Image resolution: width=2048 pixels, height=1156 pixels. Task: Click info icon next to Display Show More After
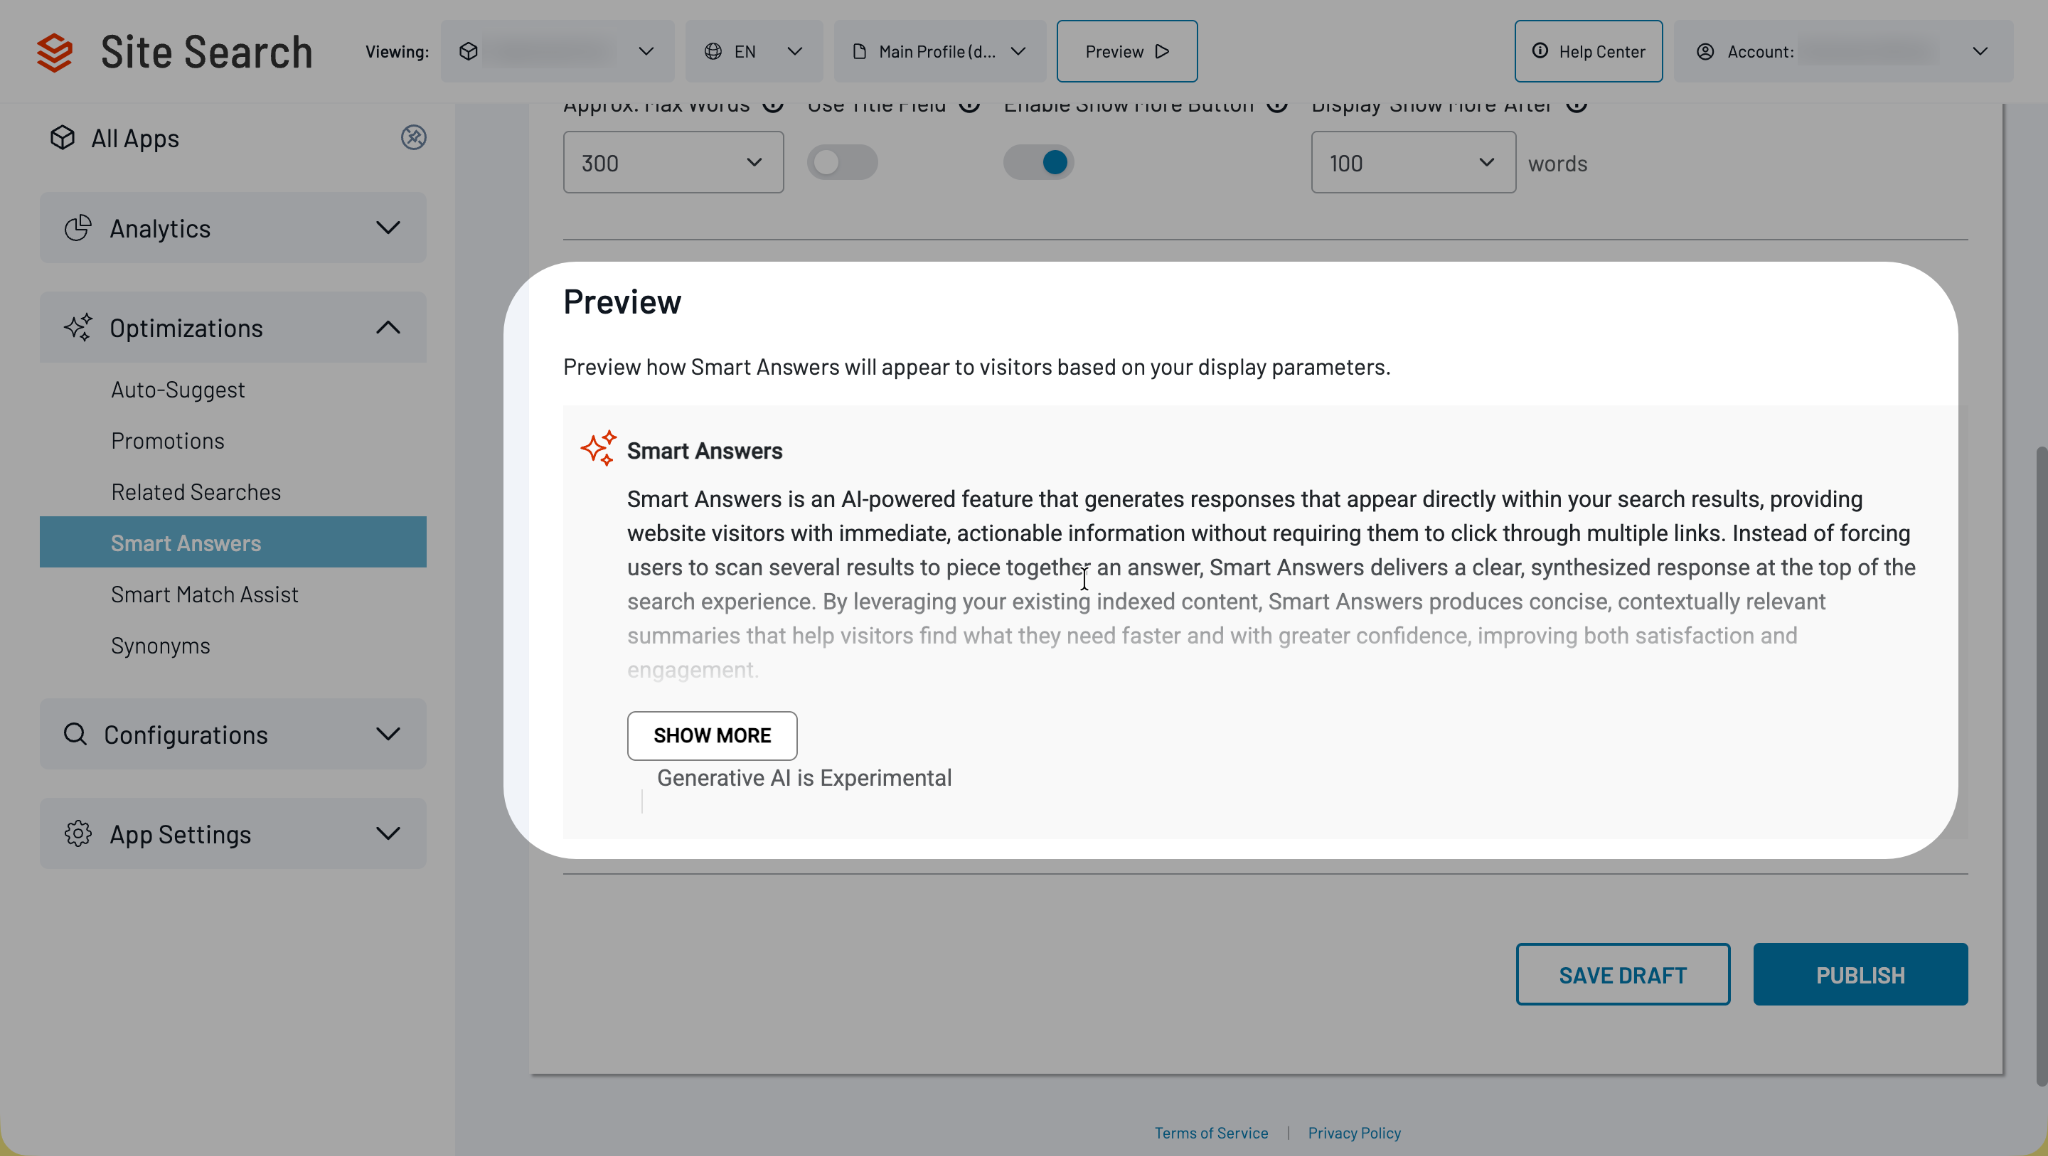pos(1577,105)
